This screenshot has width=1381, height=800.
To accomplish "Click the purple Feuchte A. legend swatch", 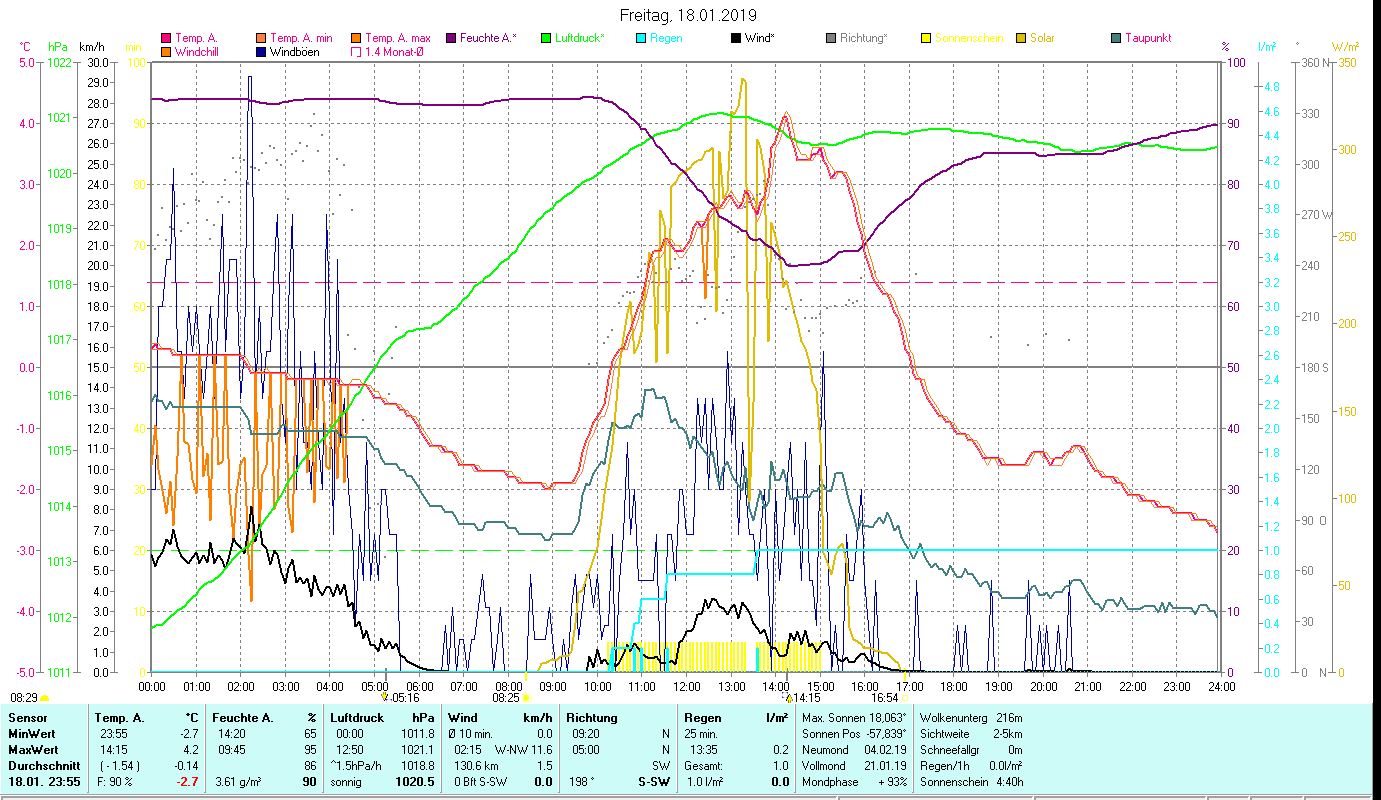I will click(x=451, y=38).
